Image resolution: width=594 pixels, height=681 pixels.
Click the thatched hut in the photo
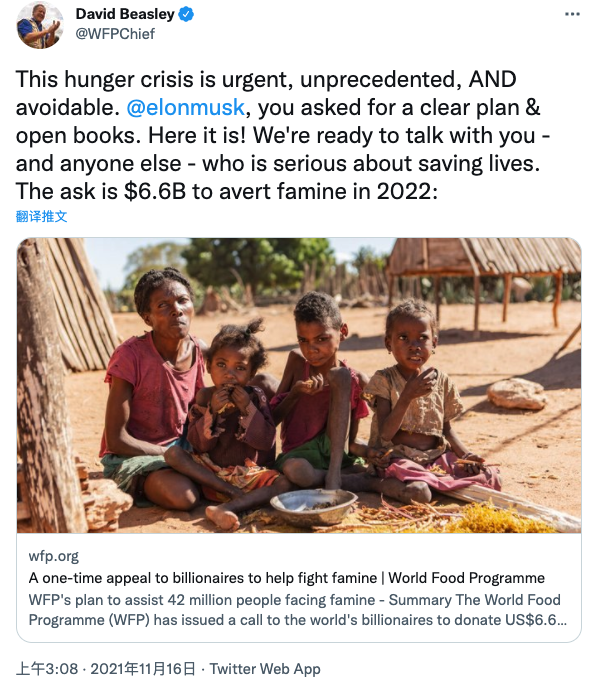tap(483, 280)
